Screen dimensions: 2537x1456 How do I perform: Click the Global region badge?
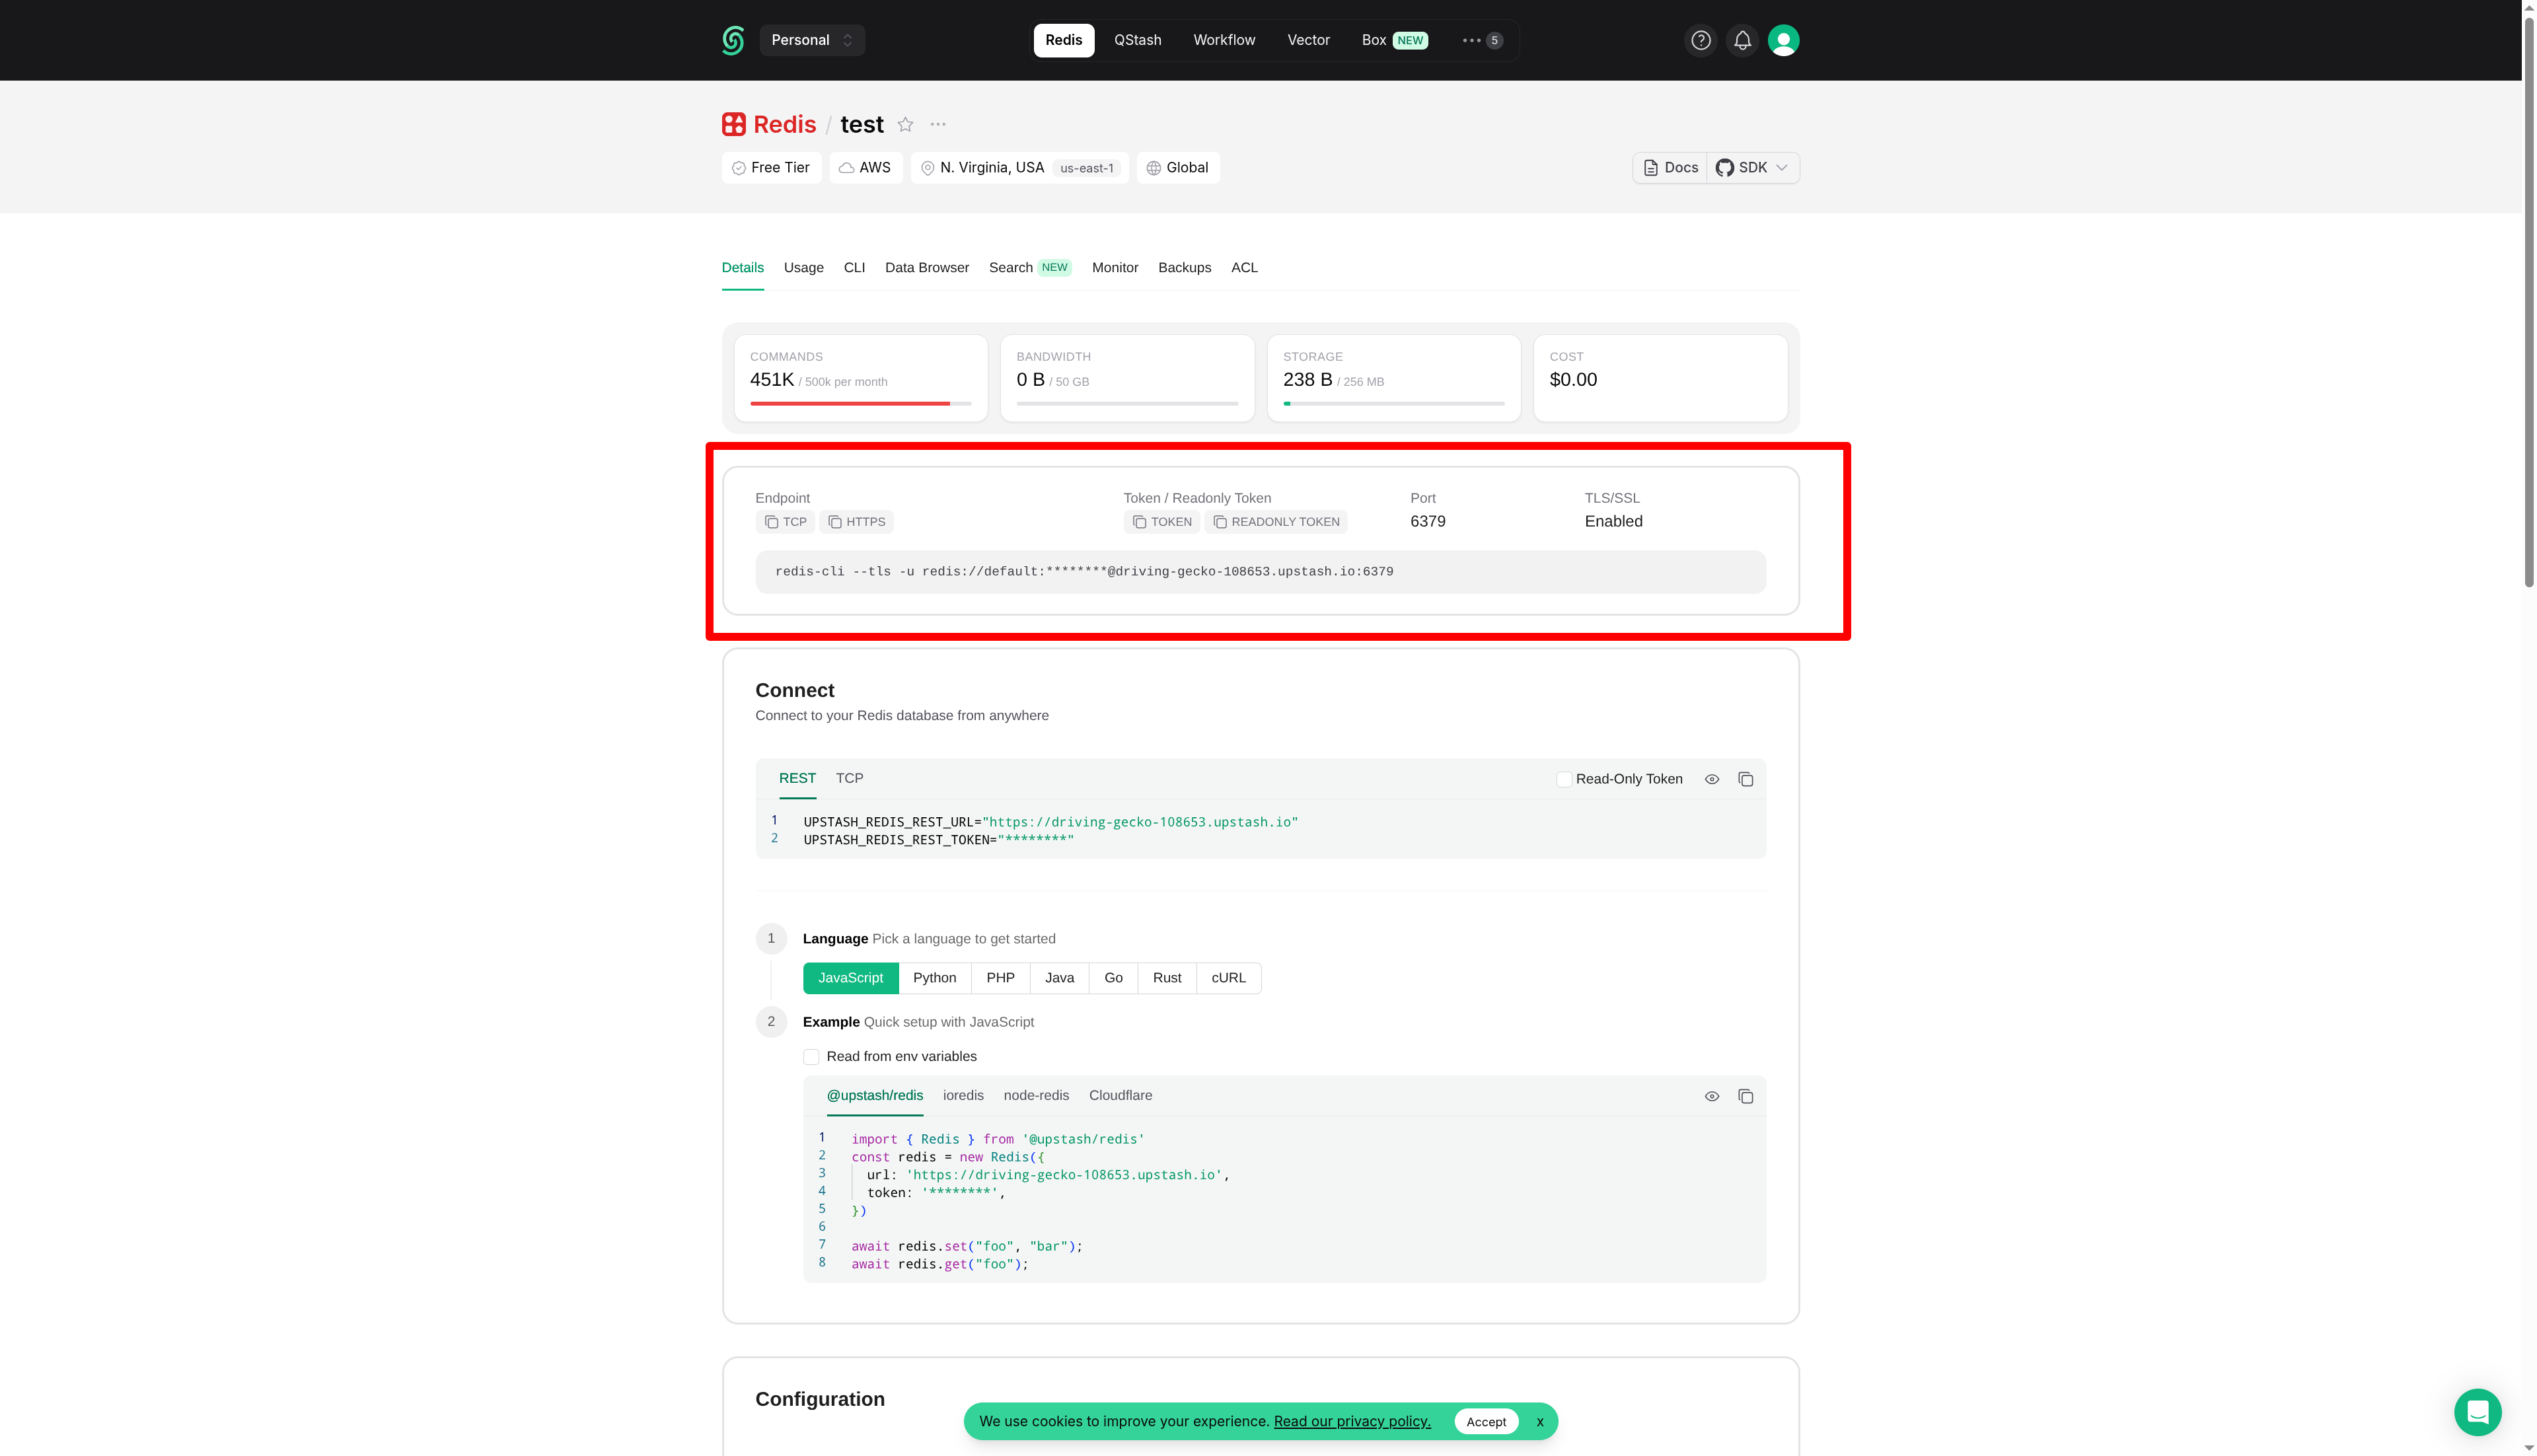1177,168
